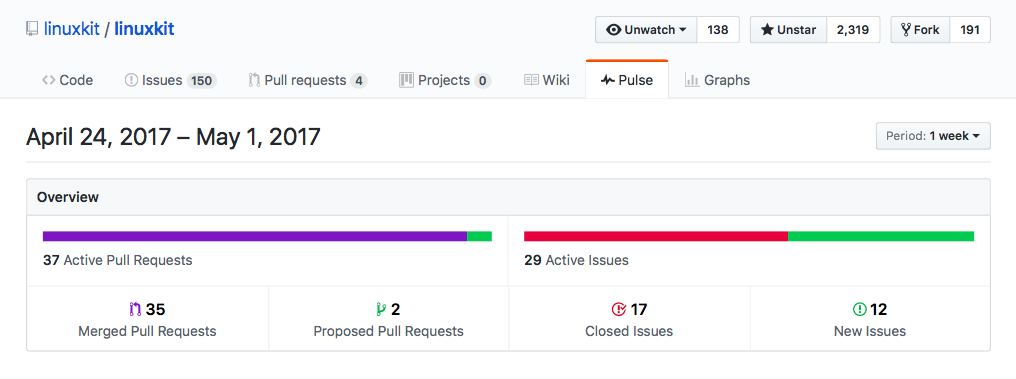
Task: Open 2 Proposed Pull Requests link
Action: tap(389, 320)
